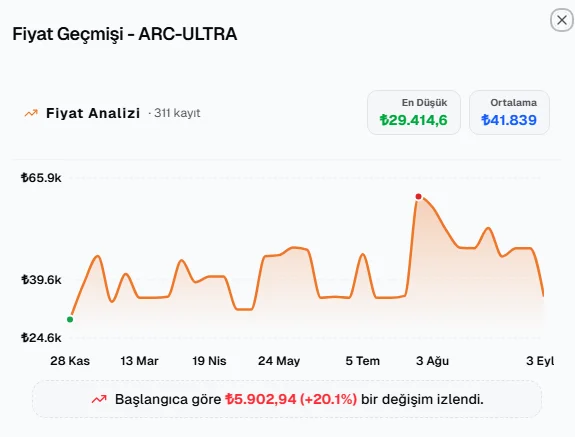Viewport: 575px width, 437px height.
Task: Click the red trend icon before Başlangıca göre
Action: click(x=99, y=399)
